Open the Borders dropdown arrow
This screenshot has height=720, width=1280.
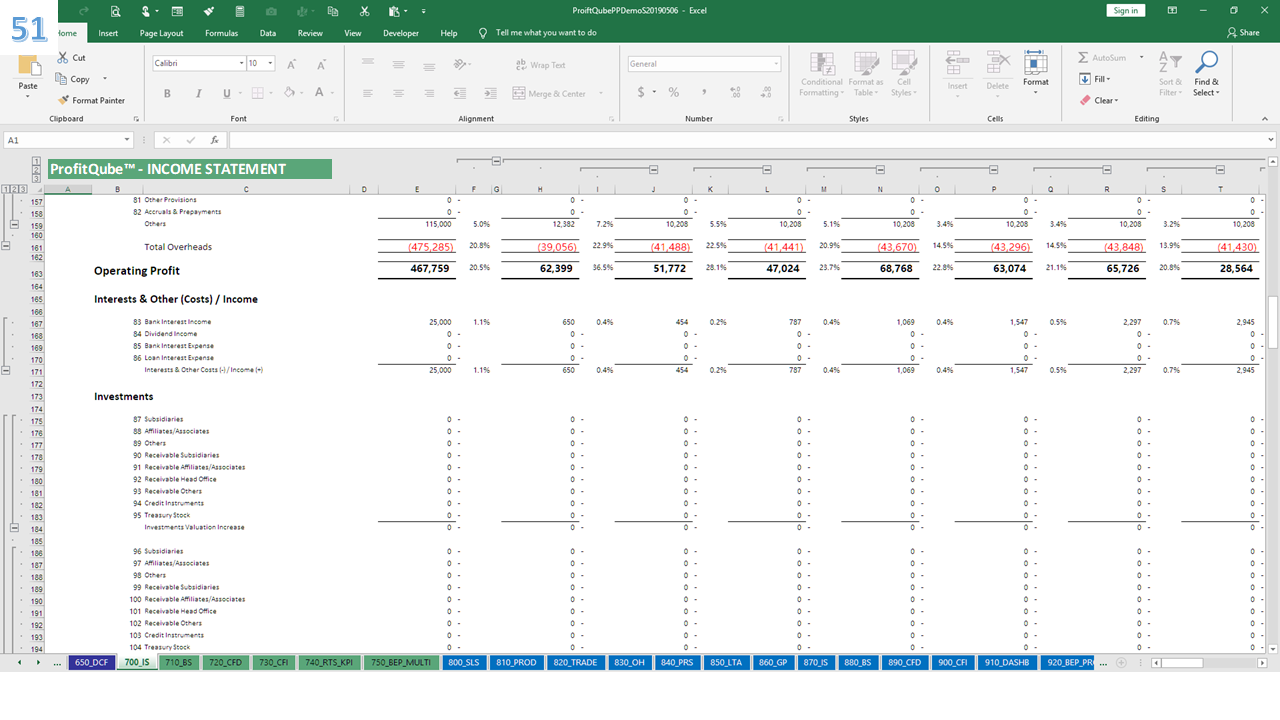[x=270, y=94]
